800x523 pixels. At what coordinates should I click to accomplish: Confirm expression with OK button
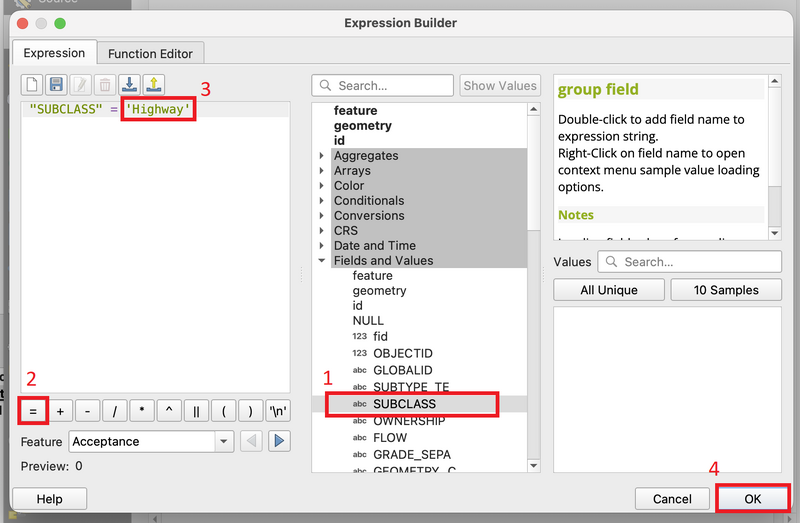click(x=753, y=499)
